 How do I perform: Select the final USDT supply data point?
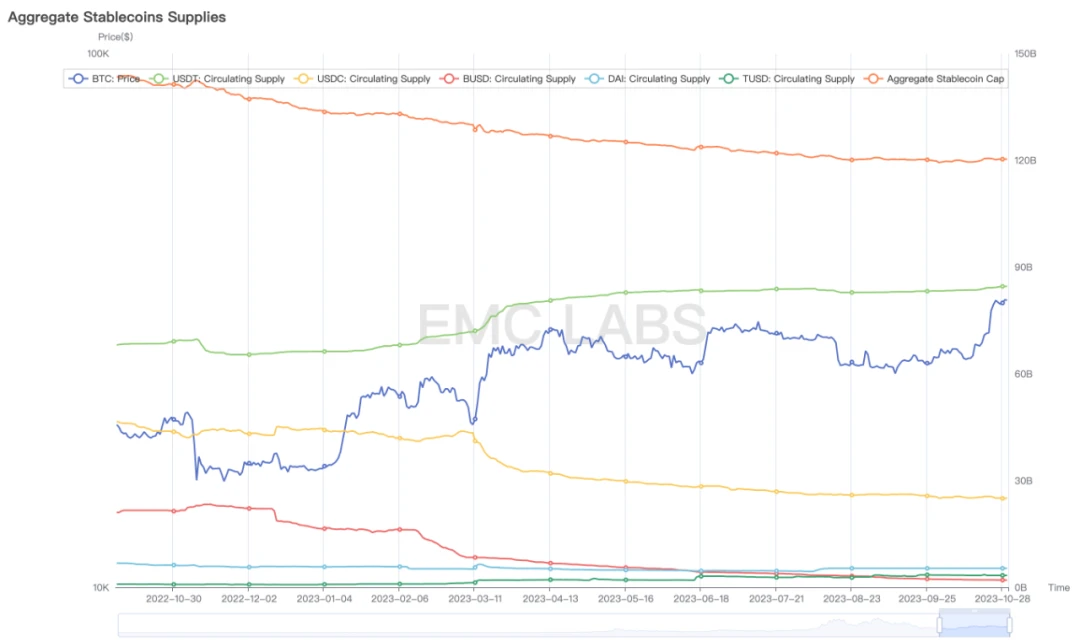(1003, 286)
